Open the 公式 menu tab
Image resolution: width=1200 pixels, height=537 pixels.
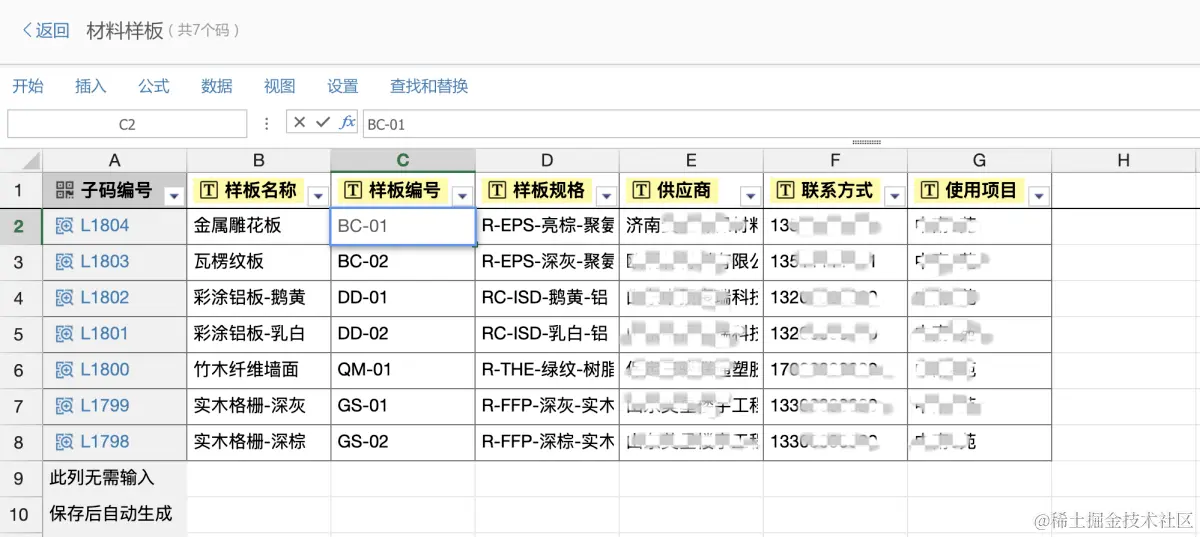(x=154, y=86)
